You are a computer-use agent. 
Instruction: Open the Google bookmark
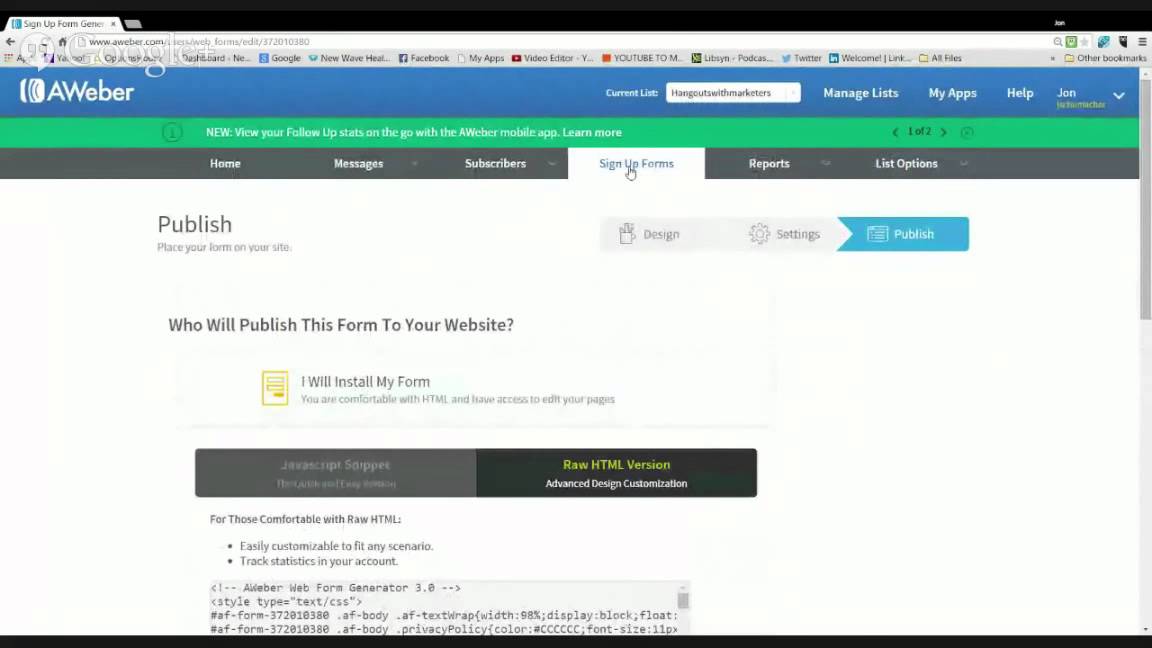280,58
